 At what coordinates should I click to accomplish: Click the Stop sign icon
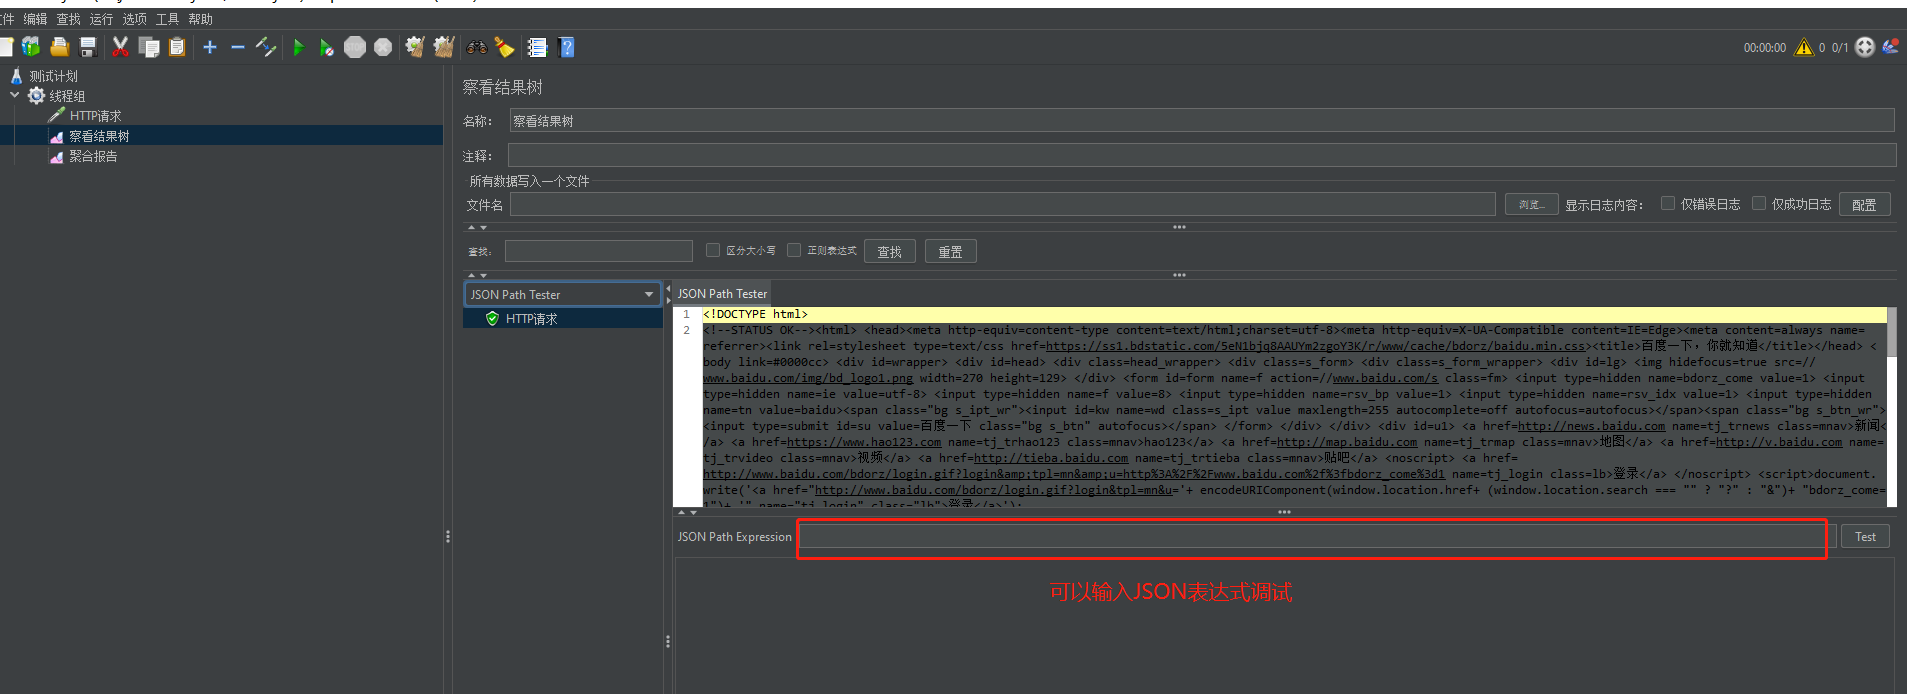[x=355, y=47]
